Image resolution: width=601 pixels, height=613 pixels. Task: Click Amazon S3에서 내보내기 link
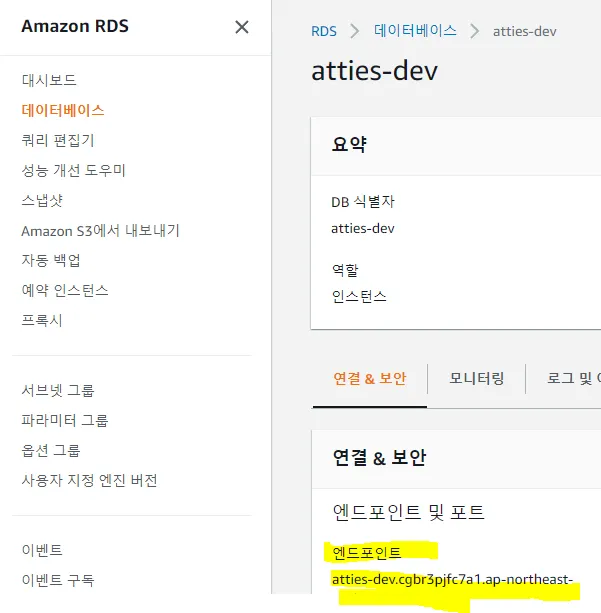[100, 230]
